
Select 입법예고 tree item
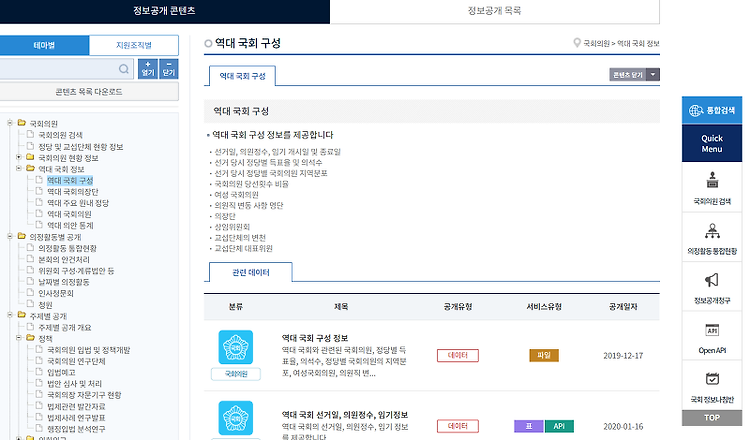(x=61, y=373)
